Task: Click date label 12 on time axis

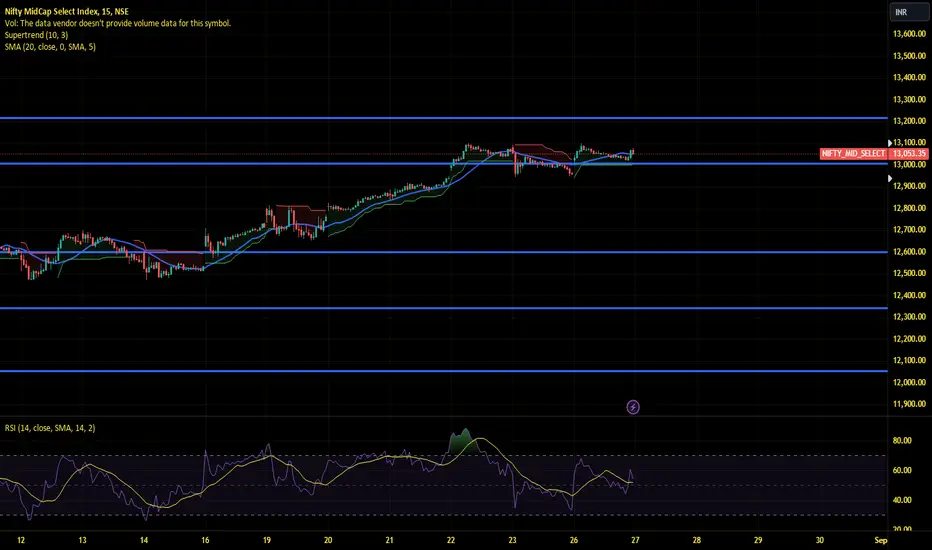Action: pyautogui.click(x=21, y=540)
